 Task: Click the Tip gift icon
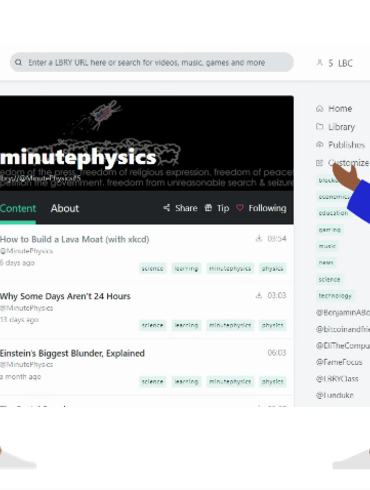(208, 208)
